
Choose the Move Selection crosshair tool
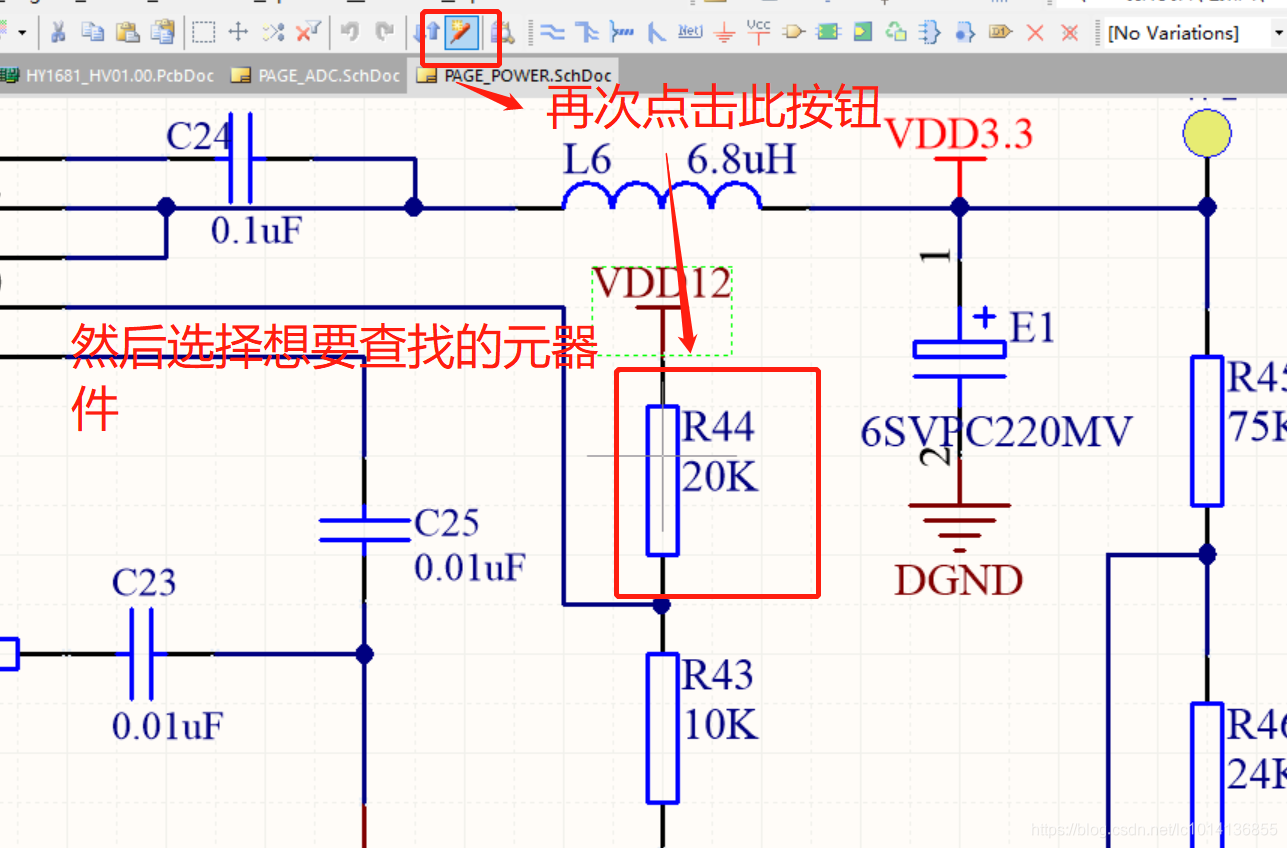pos(238,32)
